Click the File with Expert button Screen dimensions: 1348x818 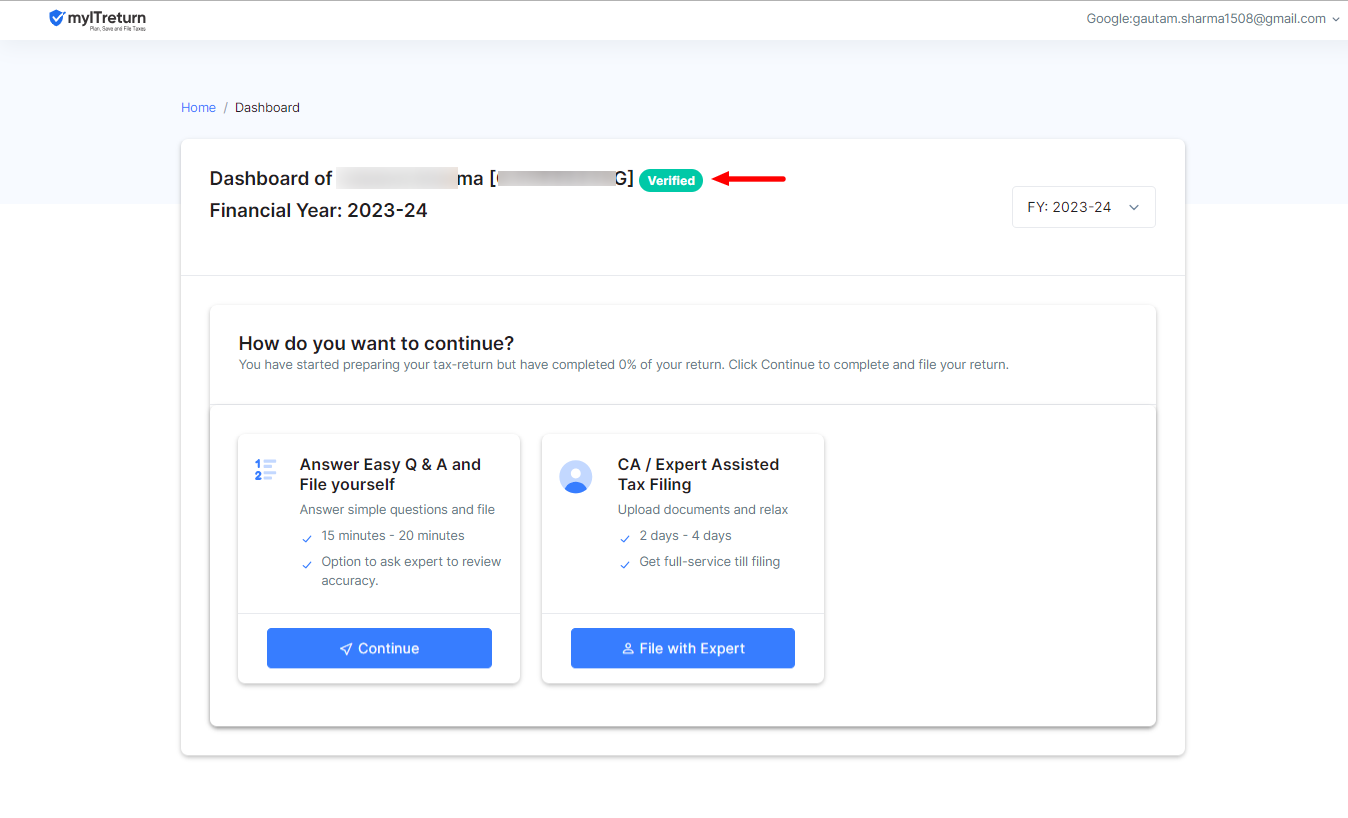(x=683, y=648)
